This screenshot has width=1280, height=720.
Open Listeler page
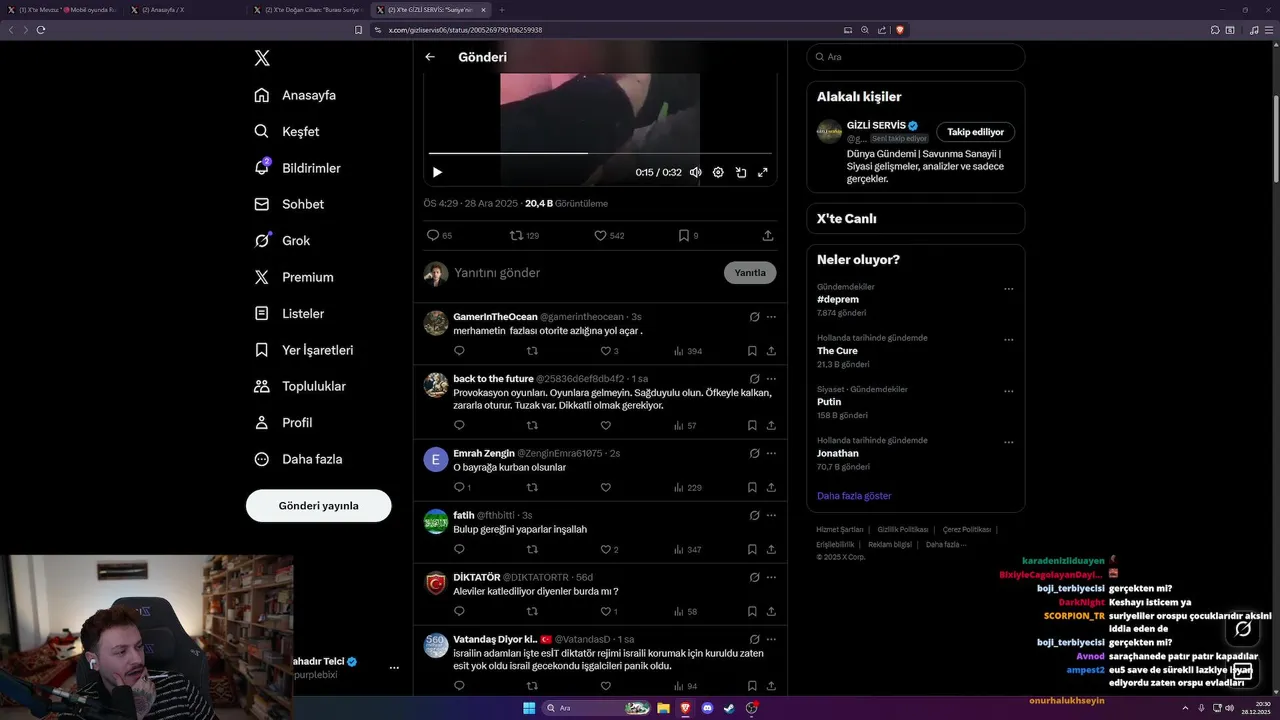click(289, 313)
